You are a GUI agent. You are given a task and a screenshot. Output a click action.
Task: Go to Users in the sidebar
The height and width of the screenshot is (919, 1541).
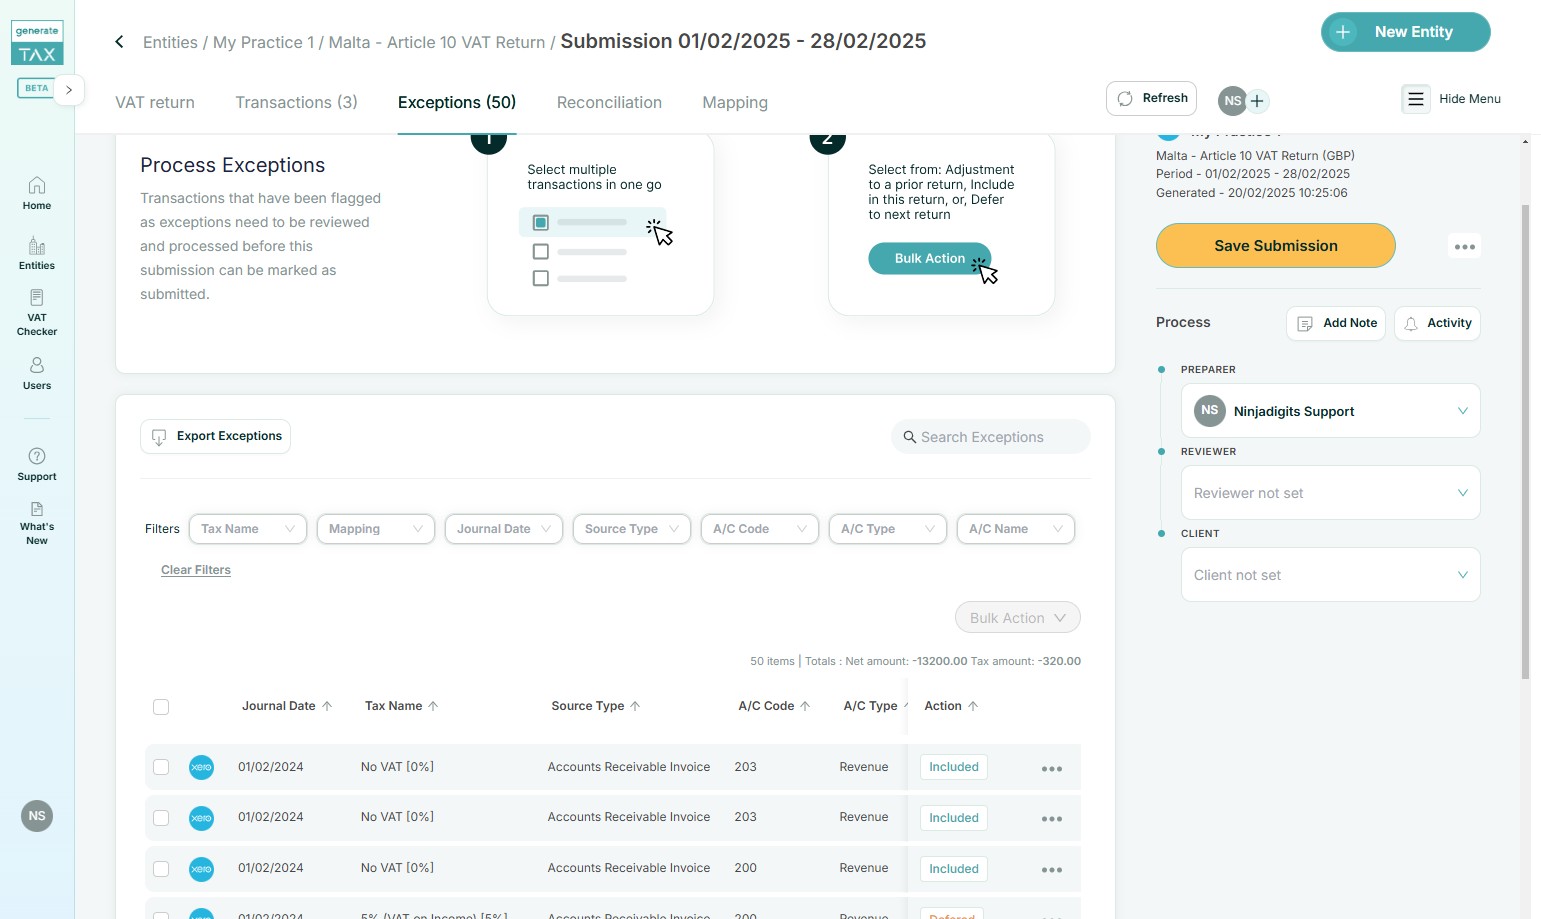37,373
